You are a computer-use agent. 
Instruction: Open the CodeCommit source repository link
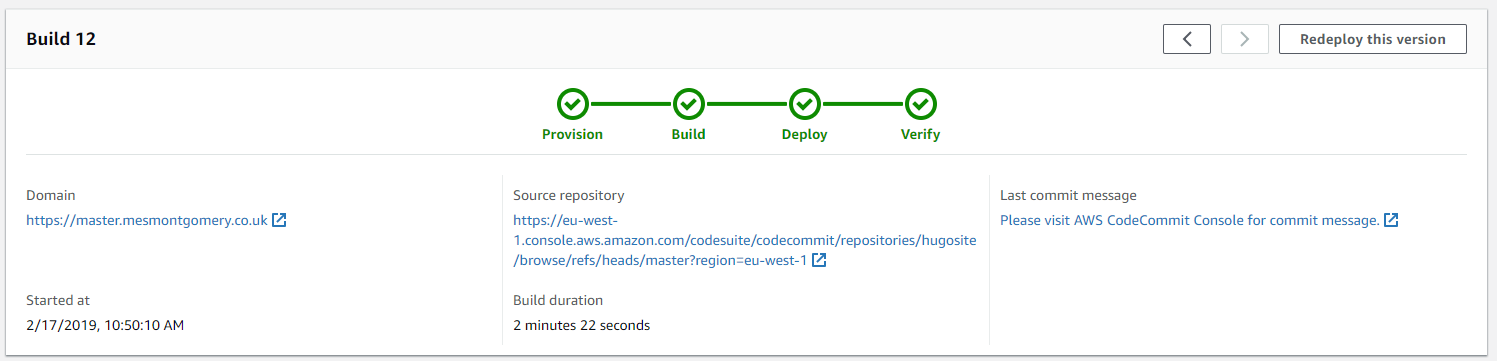click(x=744, y=240)
